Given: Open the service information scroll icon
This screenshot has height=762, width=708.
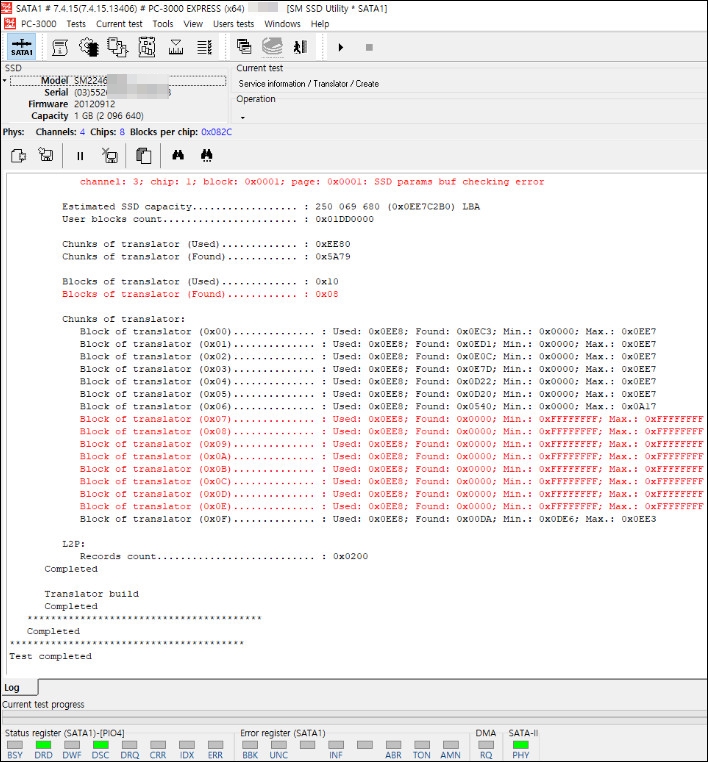Looking at the screenshot, I should click(60, 47).
